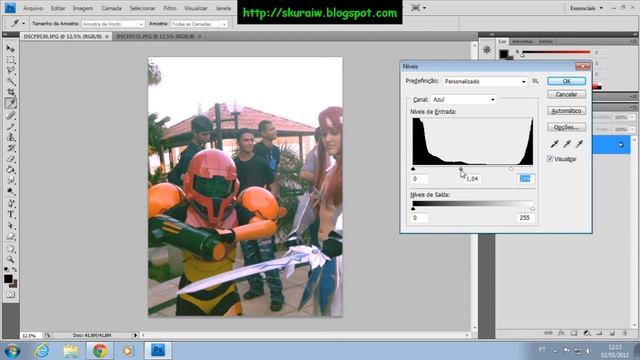This screenshot has width=640, height=360.
Task: Pick the black point eyedropper in Níveis
Action: pyautogui.click(x=554, y=144)
